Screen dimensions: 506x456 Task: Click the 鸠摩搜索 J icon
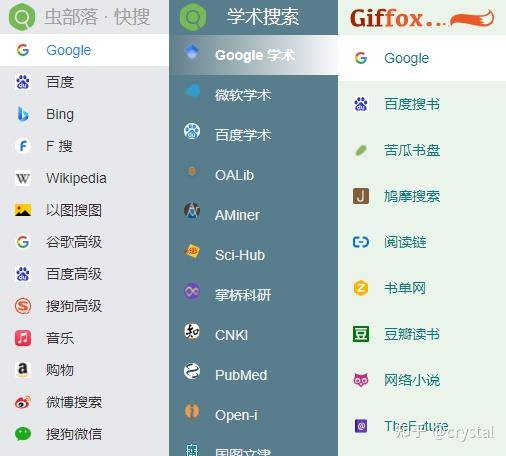coord(361,196)
